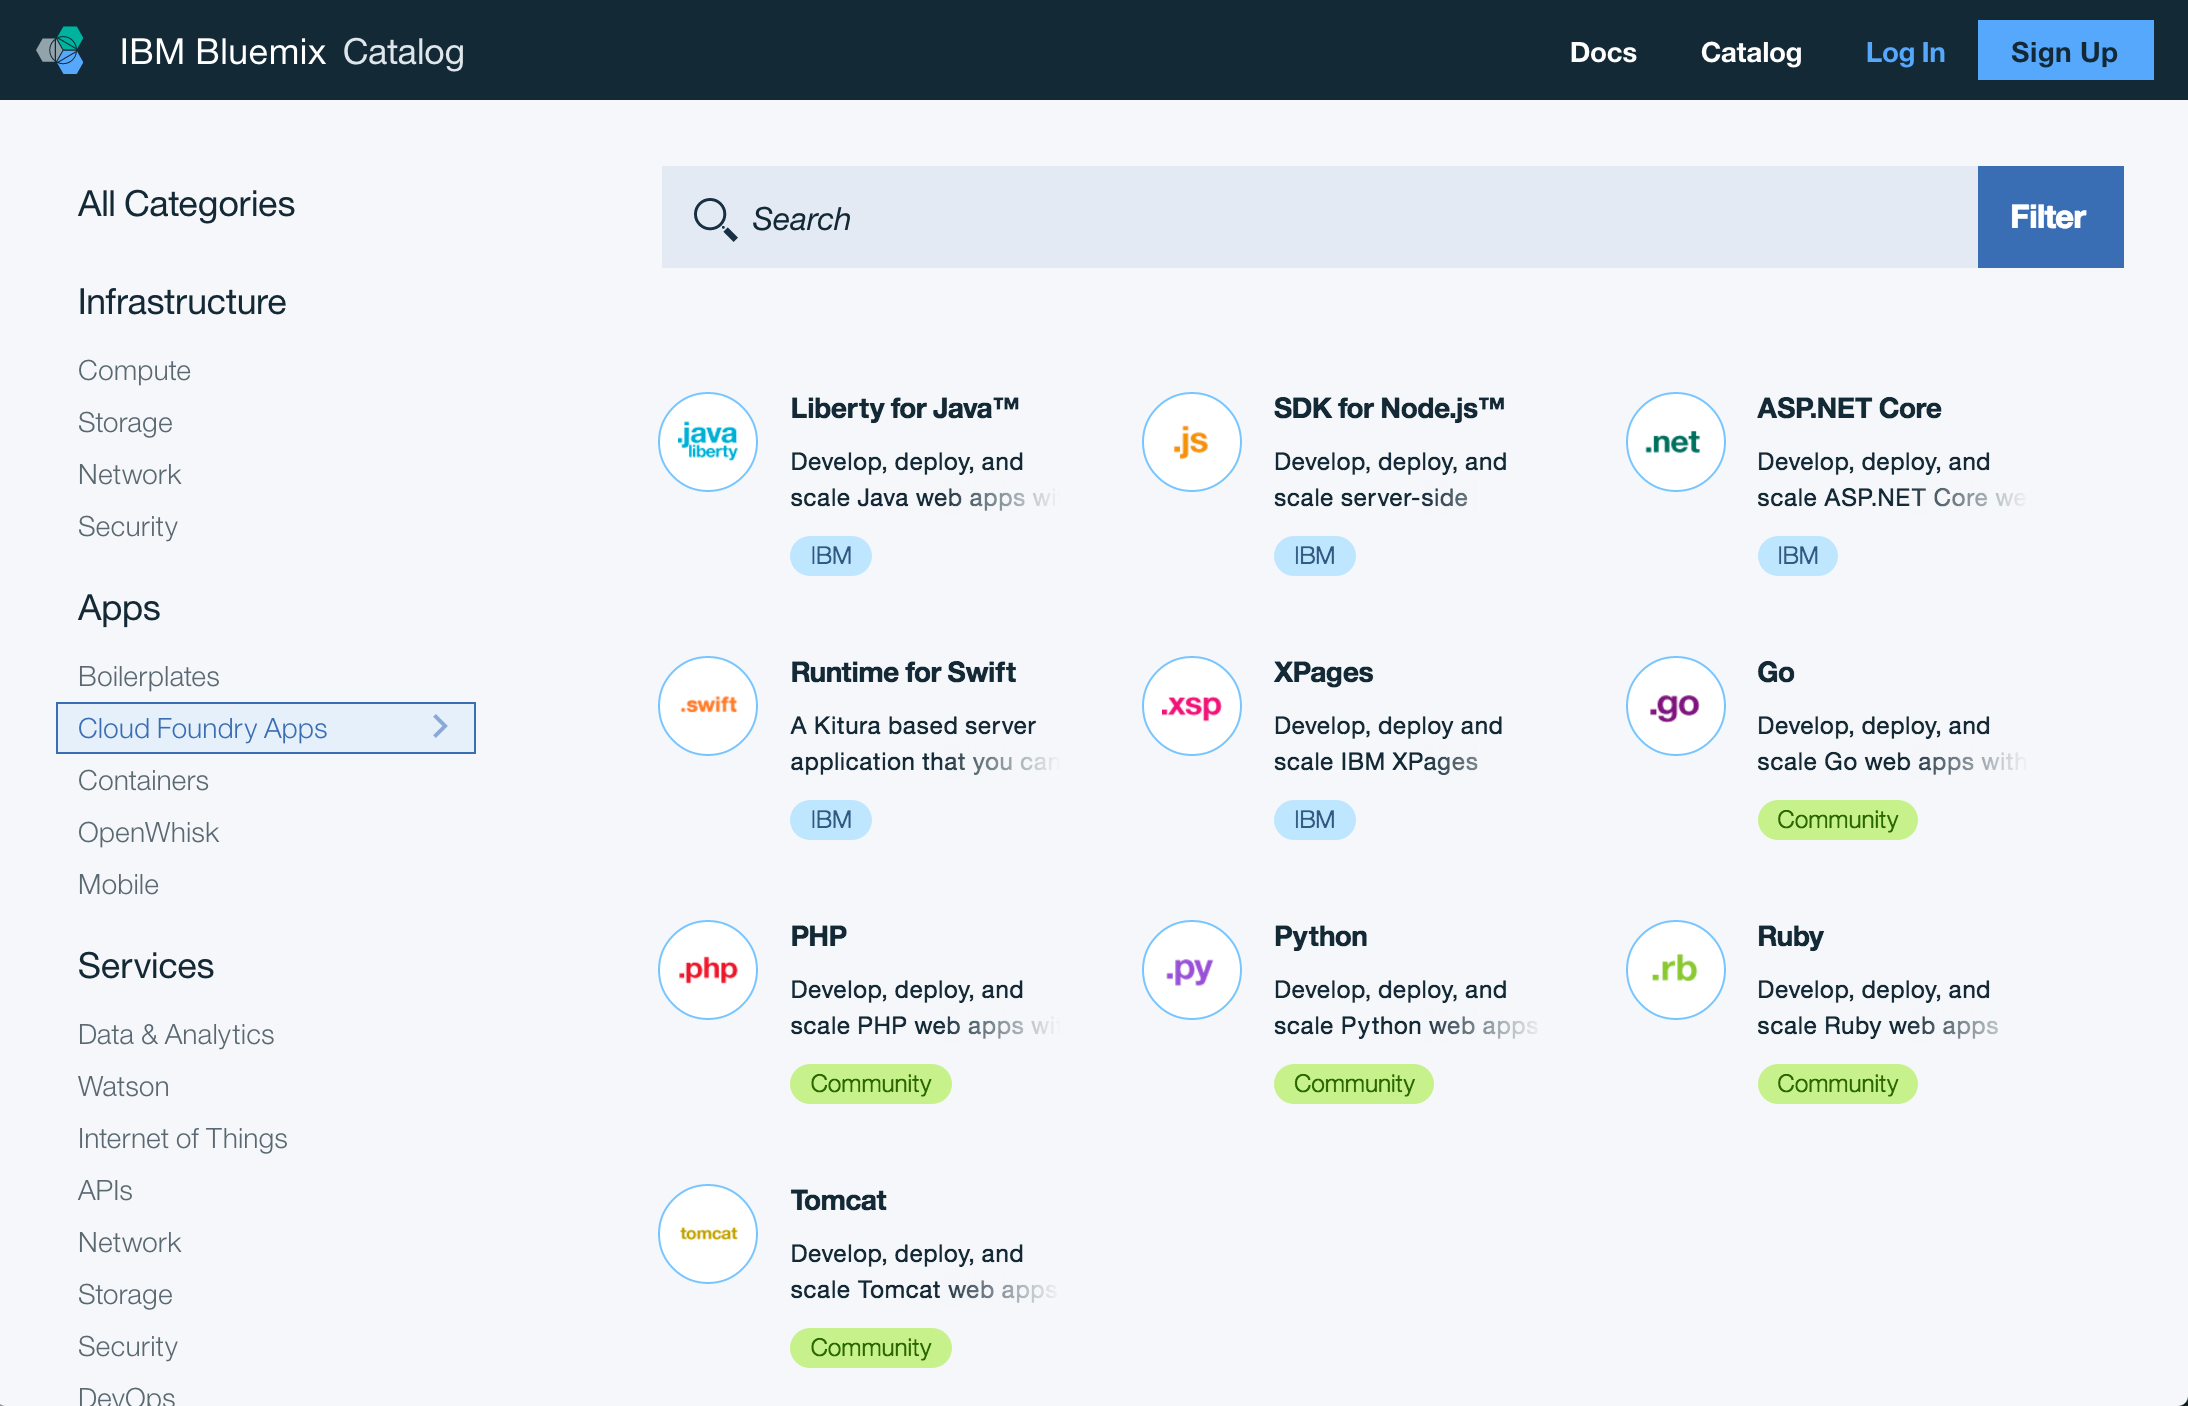Open the Tomcat runtime icon
The height and width of the screenshot is (1406, 2188).
point(708,1234)
